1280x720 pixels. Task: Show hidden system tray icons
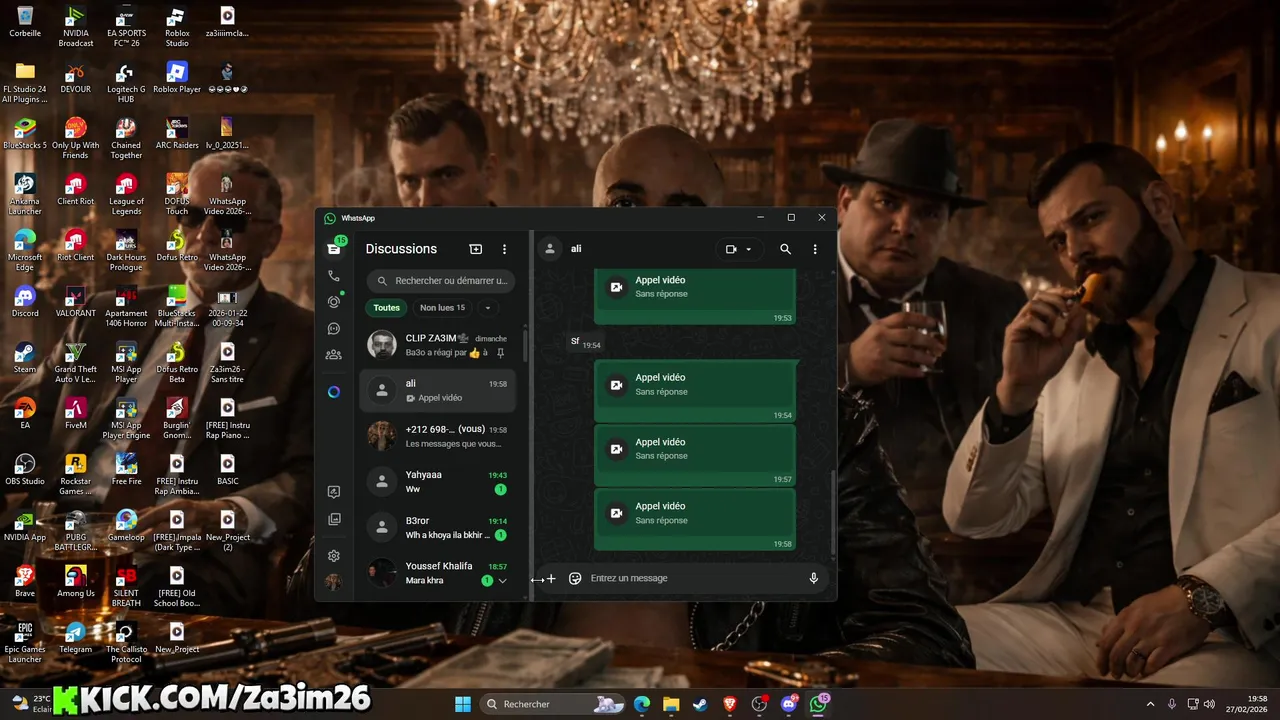(1150, 704)
